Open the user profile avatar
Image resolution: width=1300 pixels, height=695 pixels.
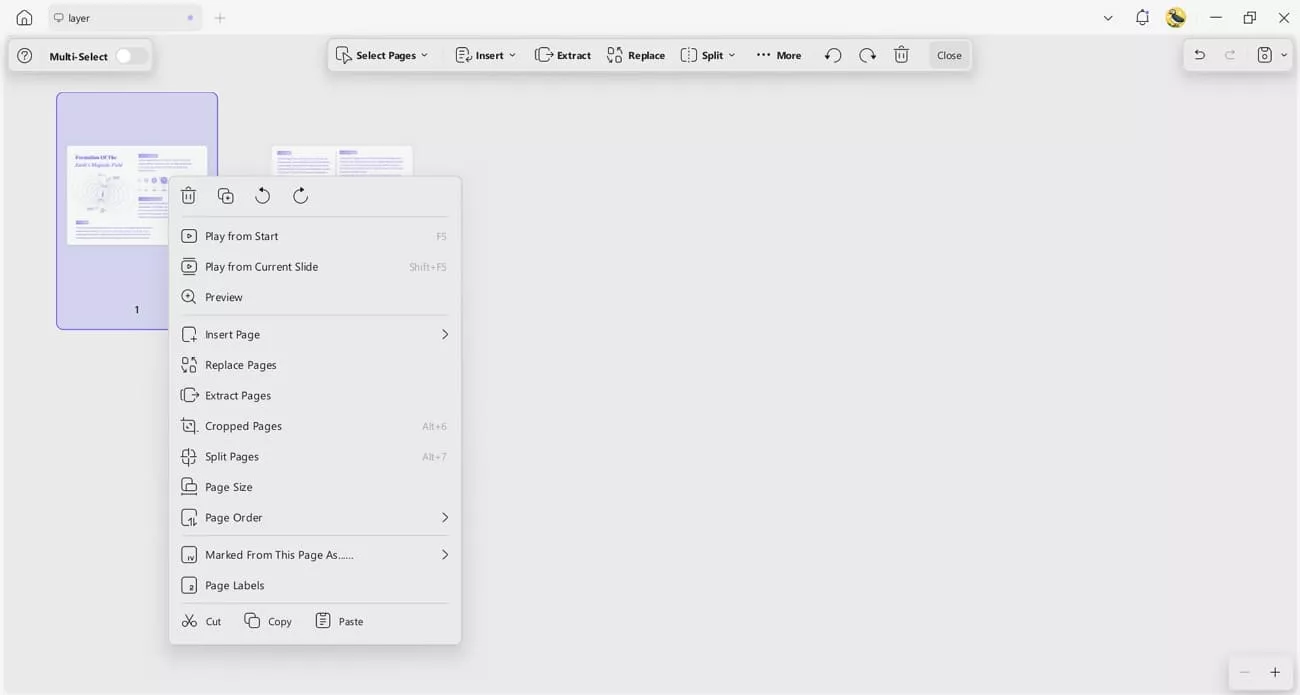click(1176, 18)
